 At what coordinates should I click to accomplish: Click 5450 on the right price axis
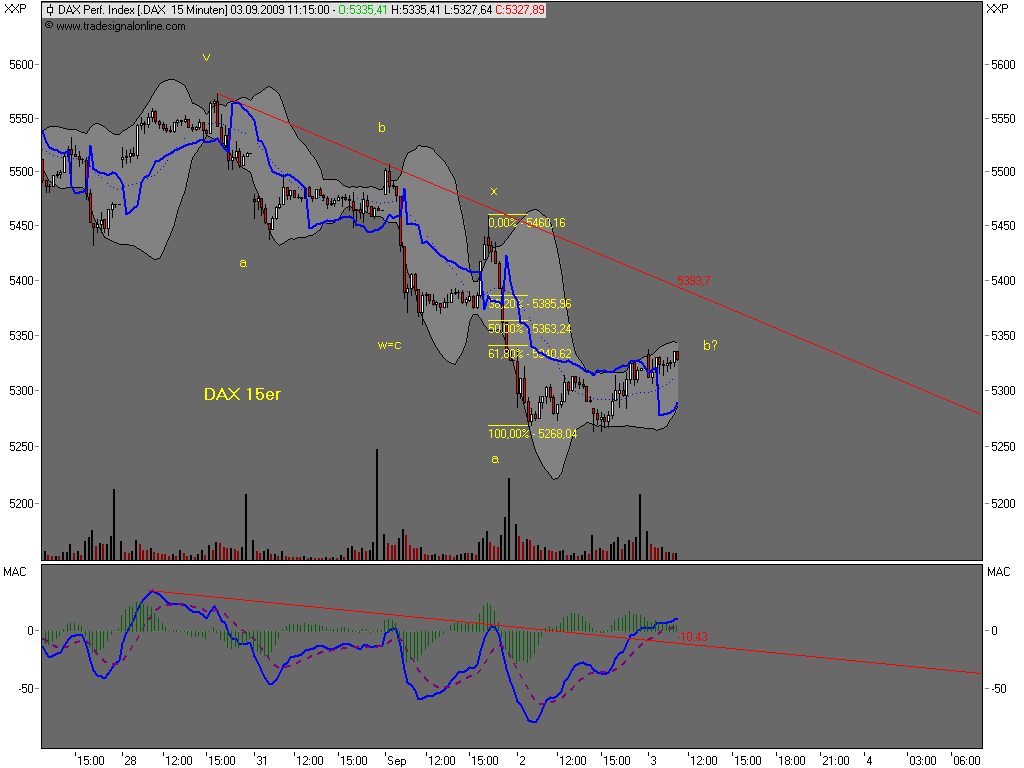[1003, 225]
